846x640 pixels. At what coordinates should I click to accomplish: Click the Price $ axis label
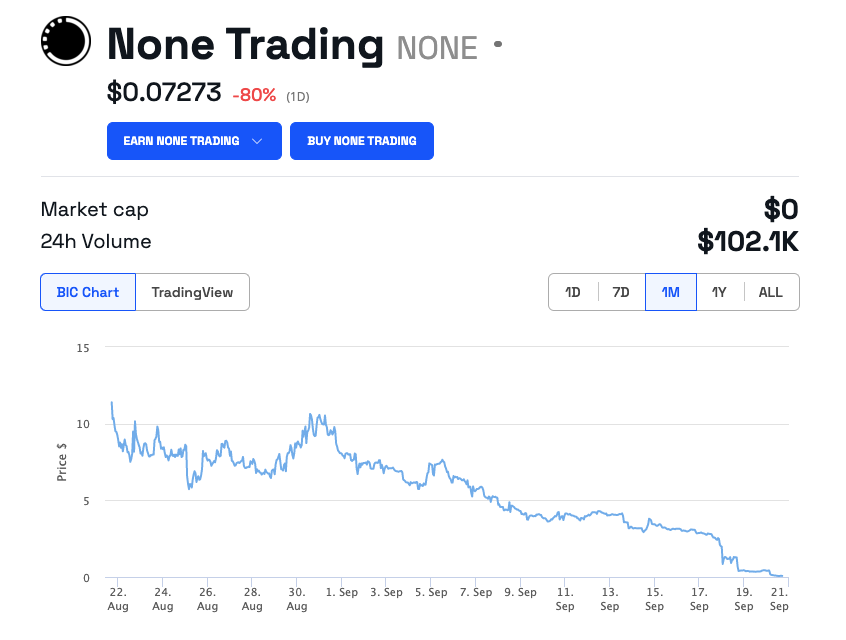62,461
